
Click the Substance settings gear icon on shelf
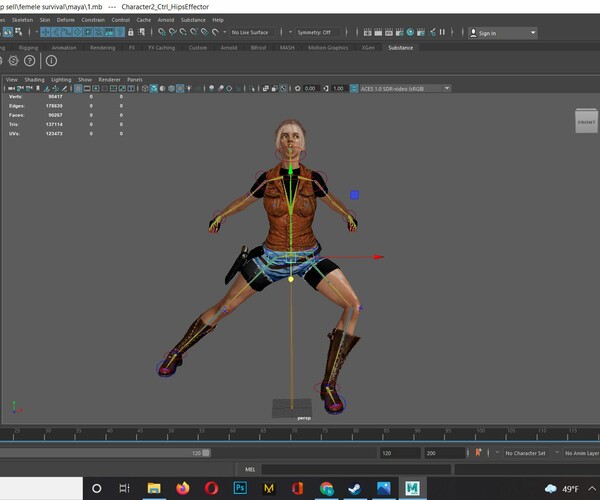click(x=13, y=61)
